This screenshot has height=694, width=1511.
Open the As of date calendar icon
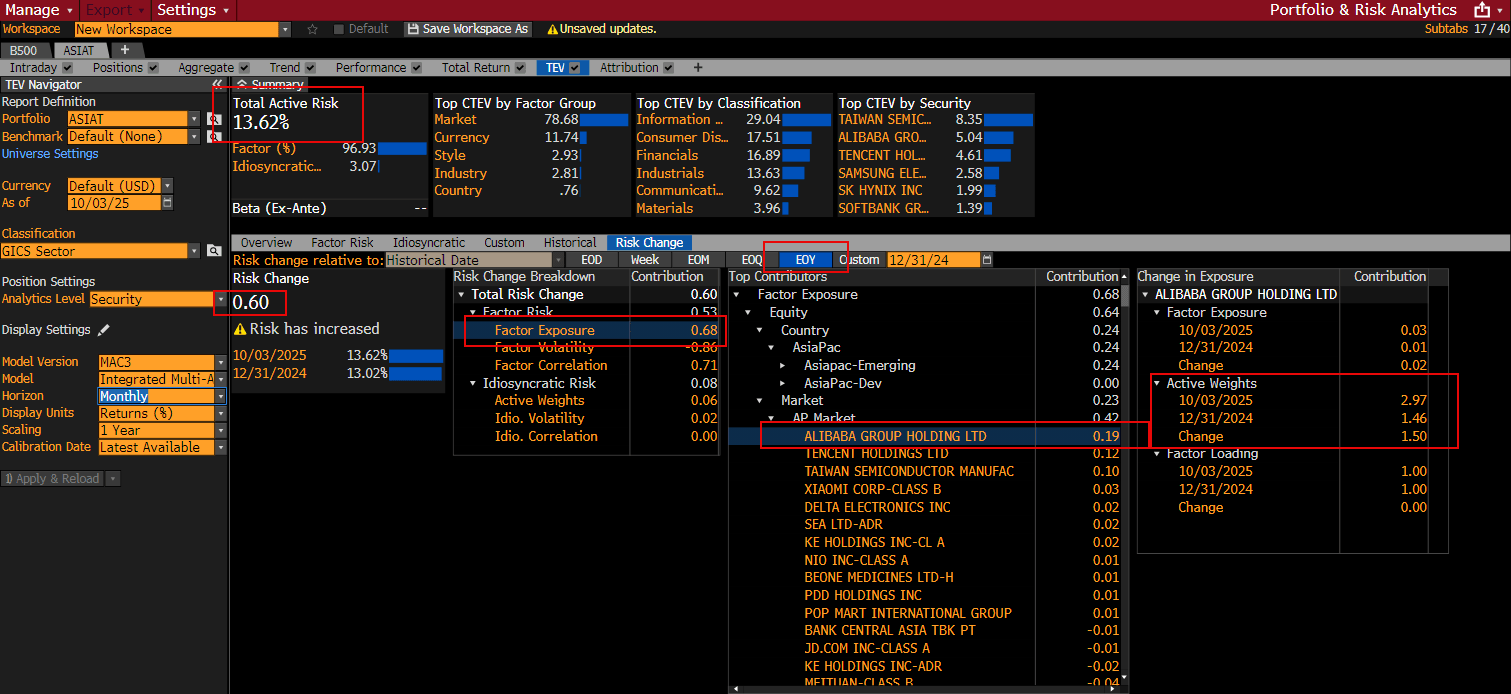[167, 202]
